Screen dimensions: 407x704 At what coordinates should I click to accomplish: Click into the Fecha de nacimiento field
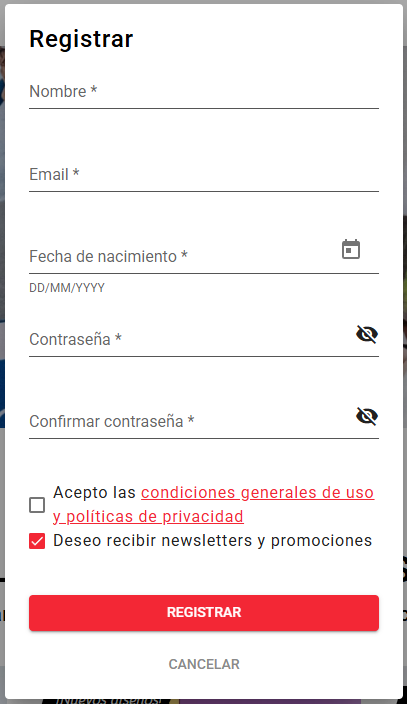184,256
